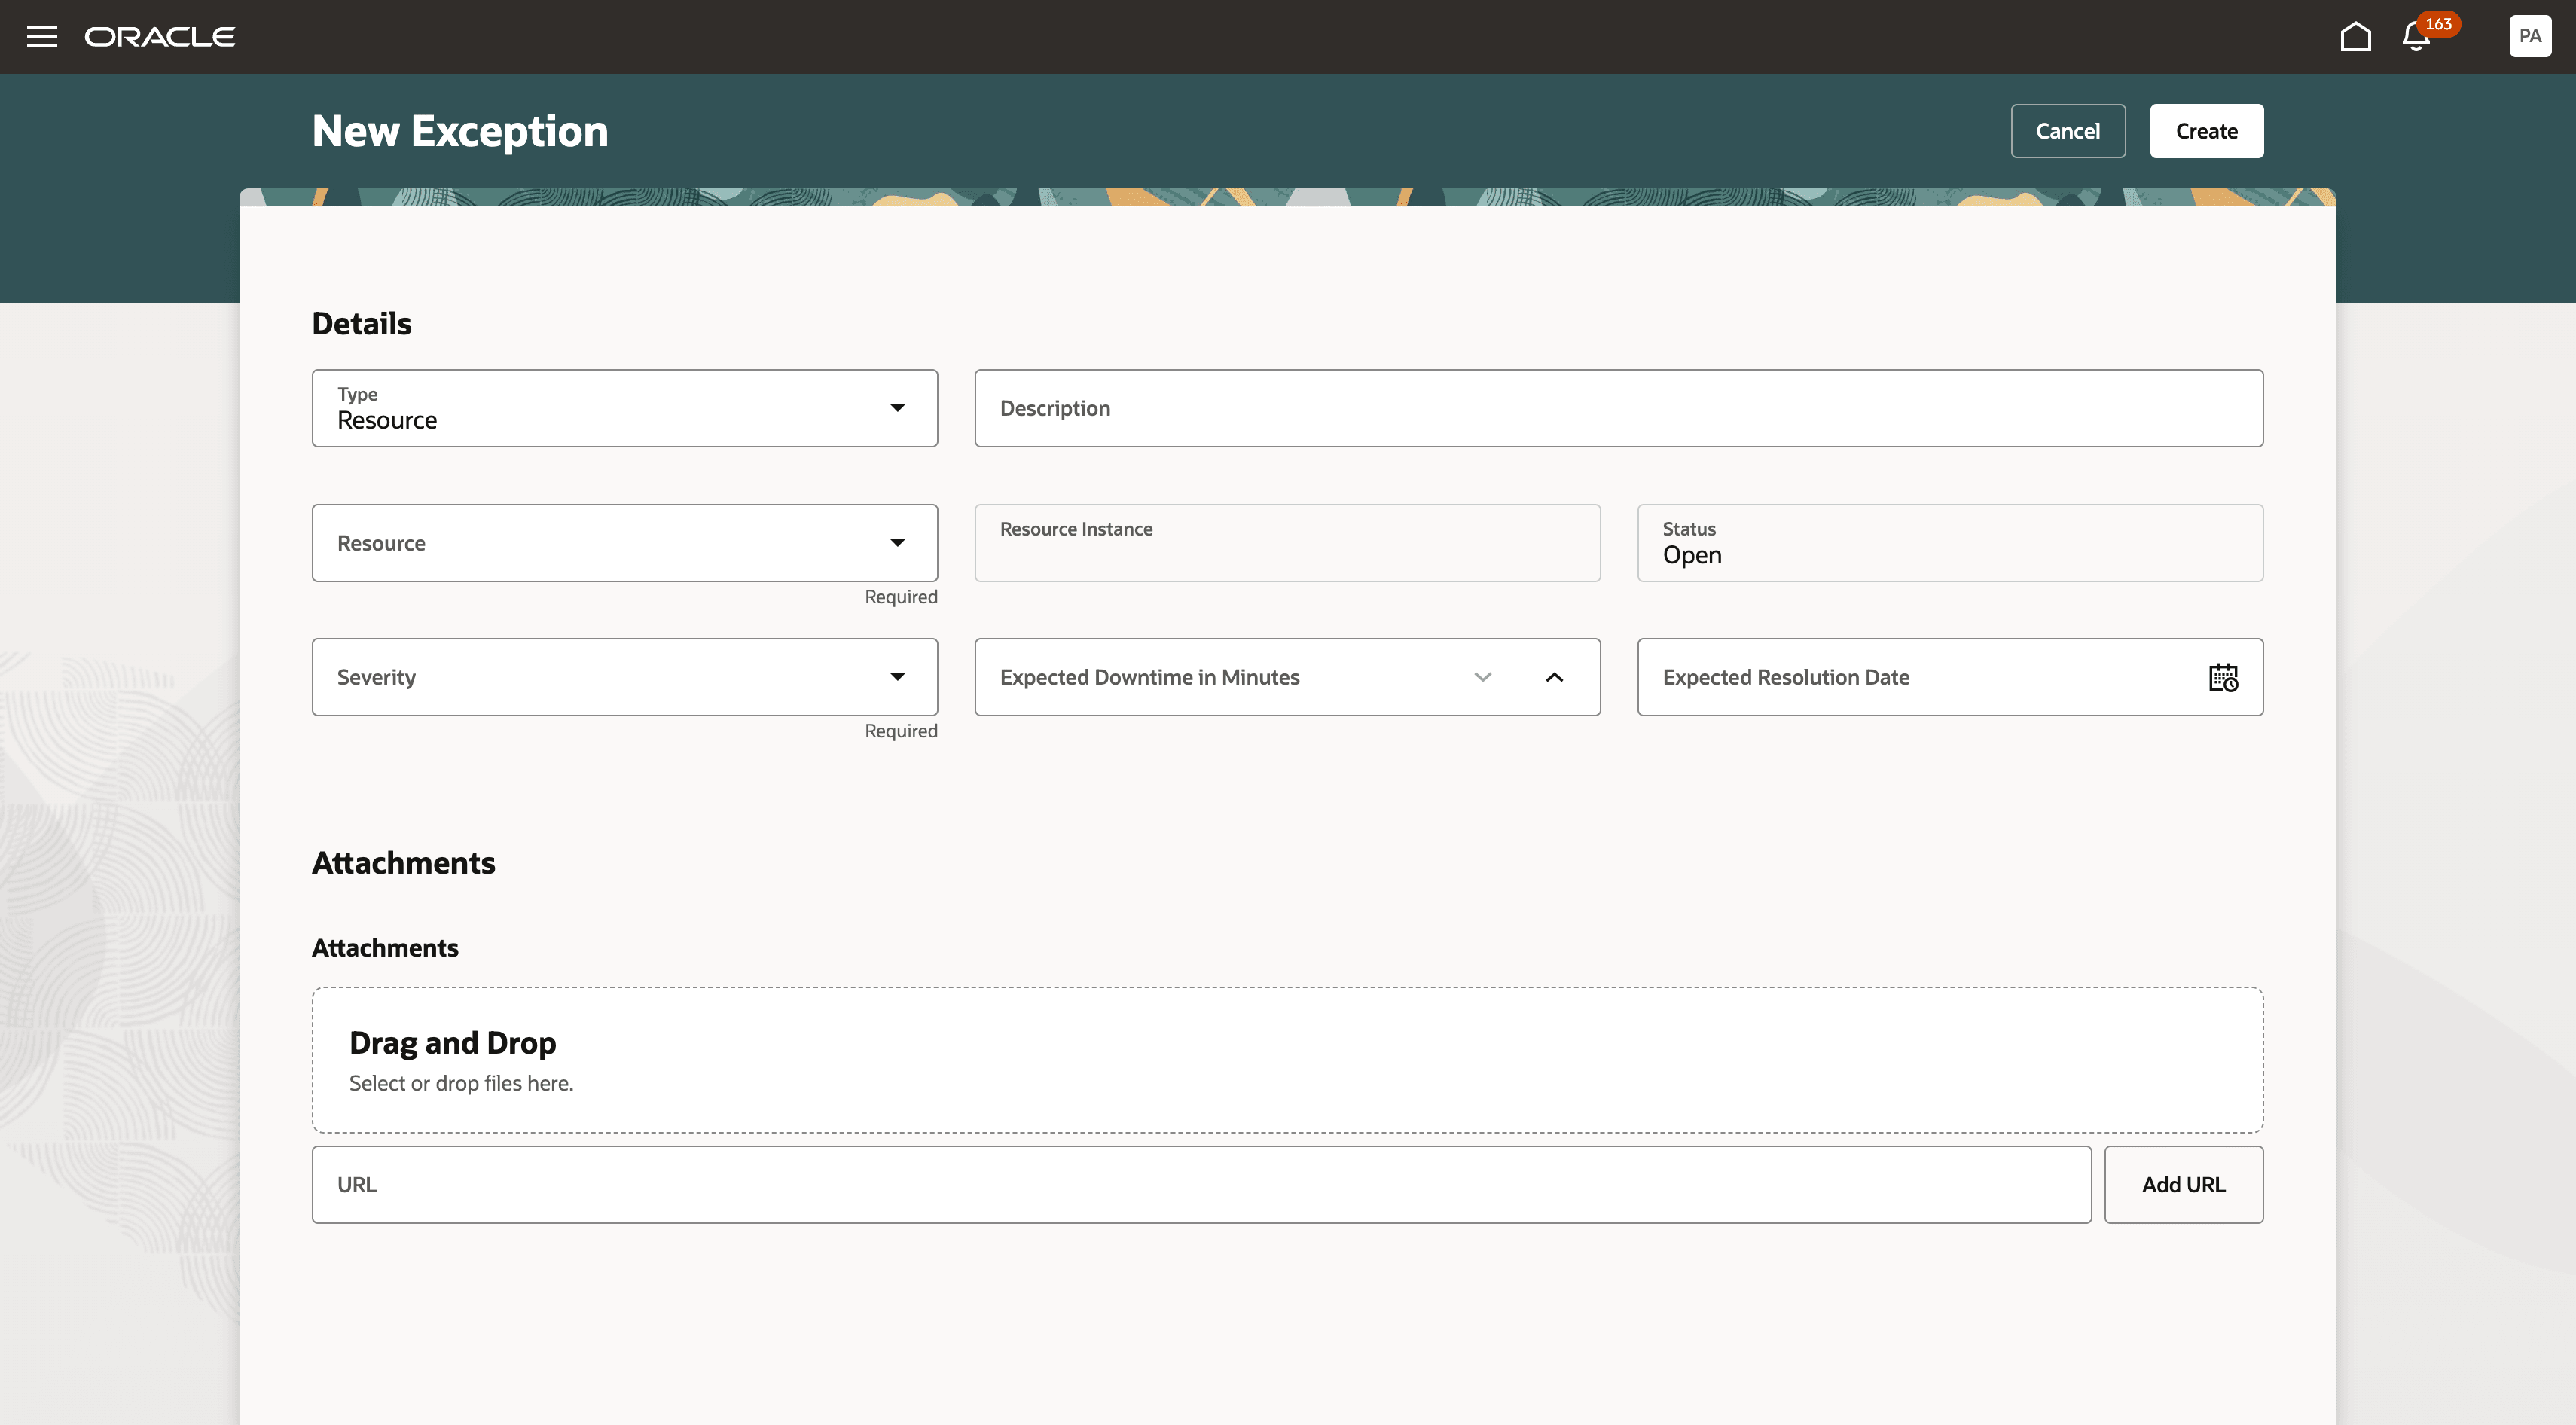2576x1425 pixels.
Task: Open the hamburger navigation menu
Action: [x=42, y=37]
